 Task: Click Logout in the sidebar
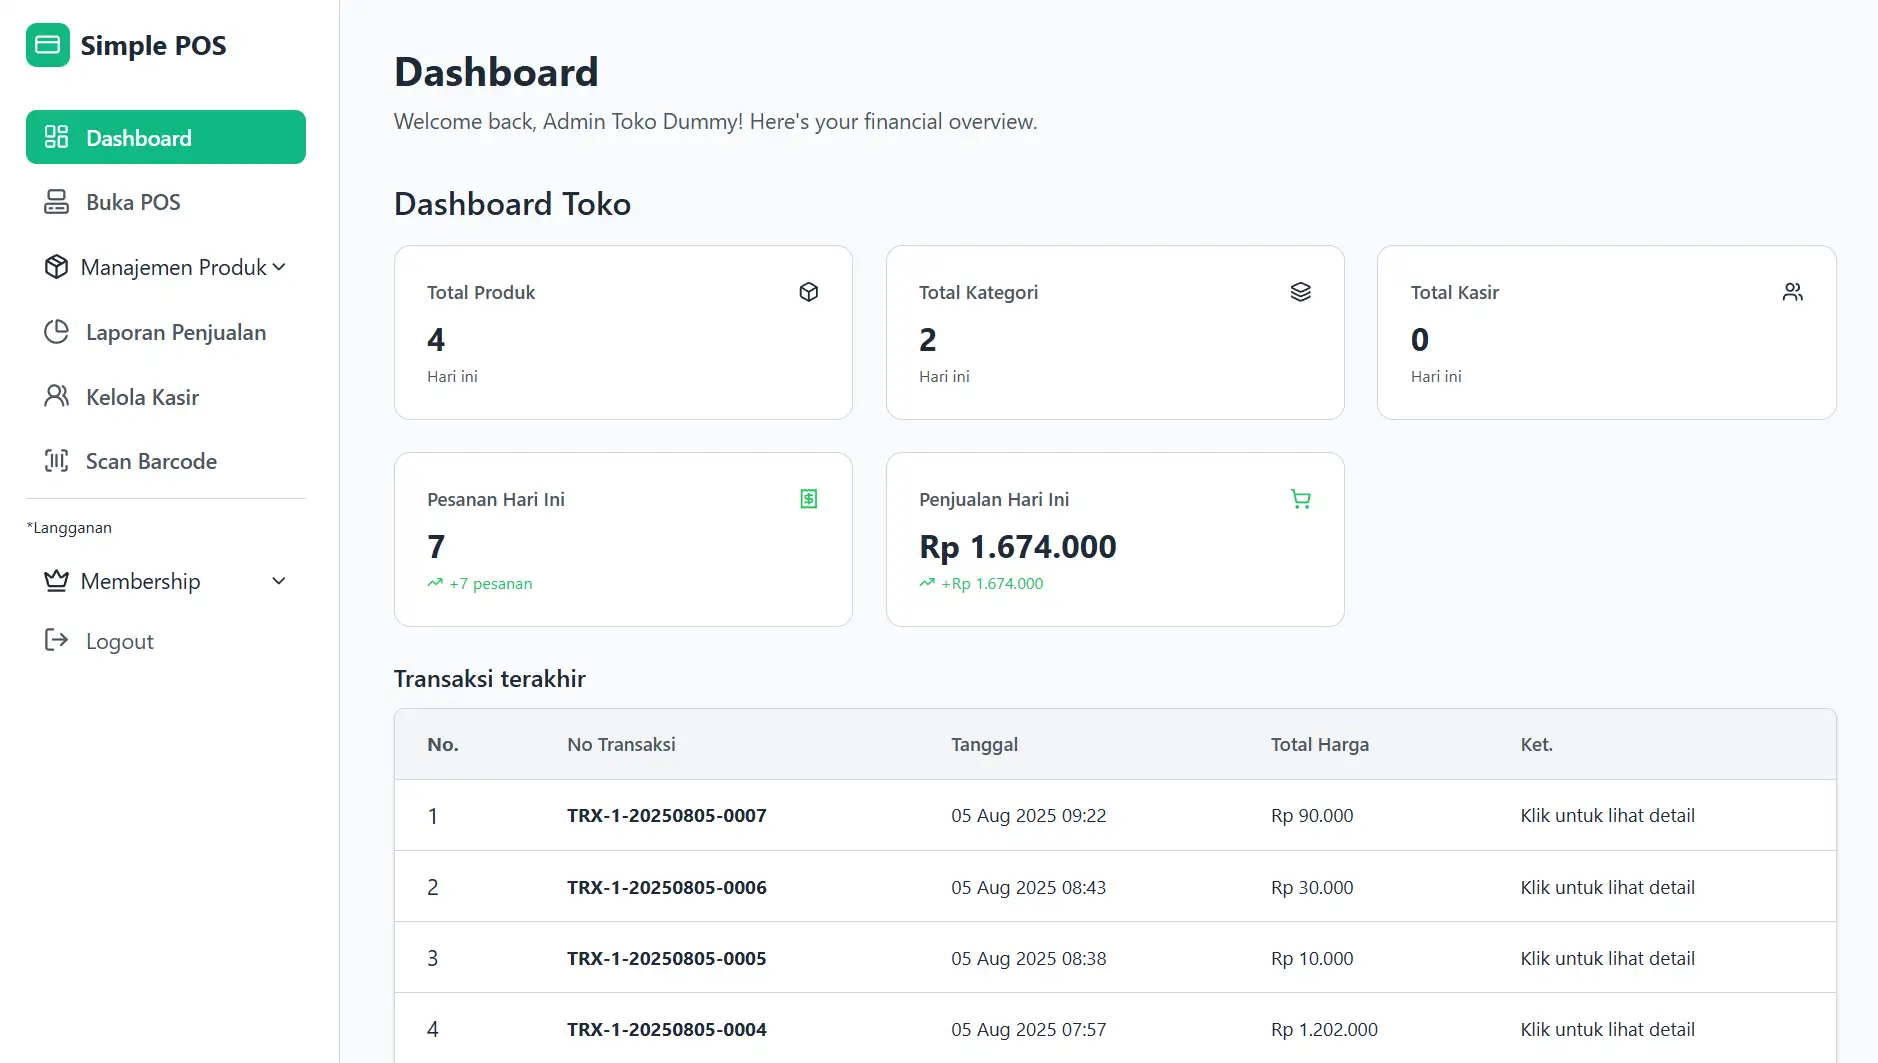[166, 641]
